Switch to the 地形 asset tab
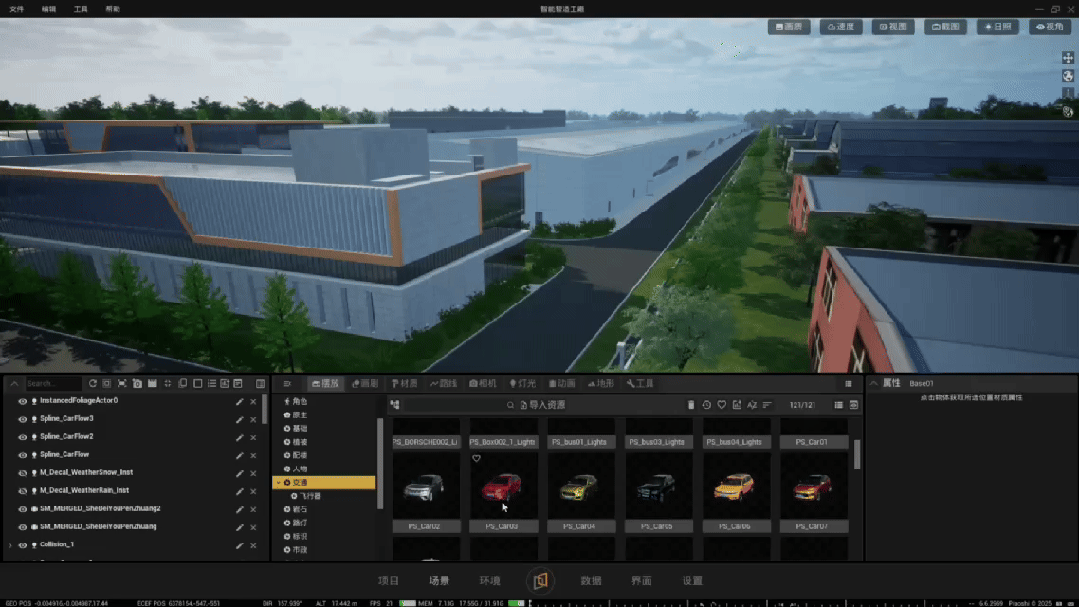Screen dimensions: 1079x607 pyautogui.click(x=601, y=383)
